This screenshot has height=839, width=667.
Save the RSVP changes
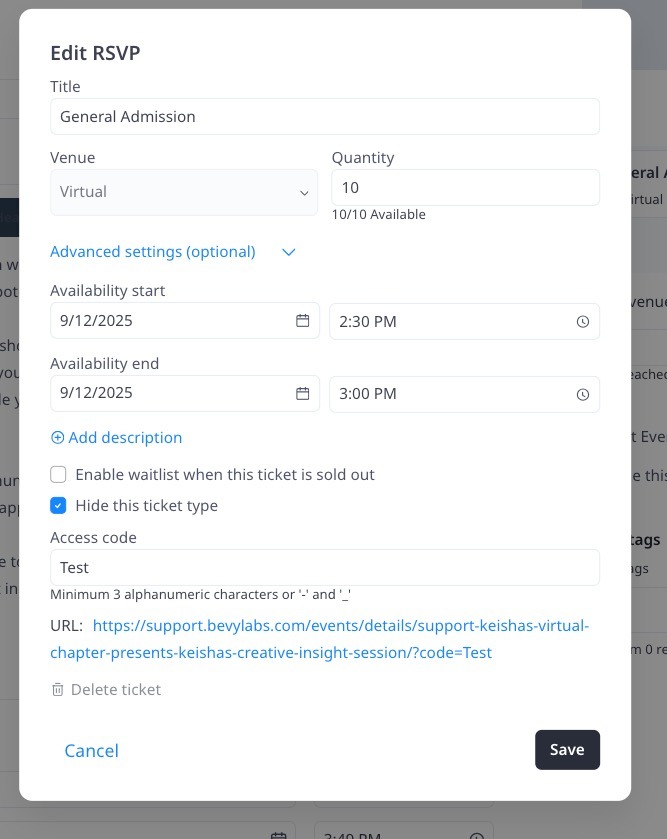[567, 750]
